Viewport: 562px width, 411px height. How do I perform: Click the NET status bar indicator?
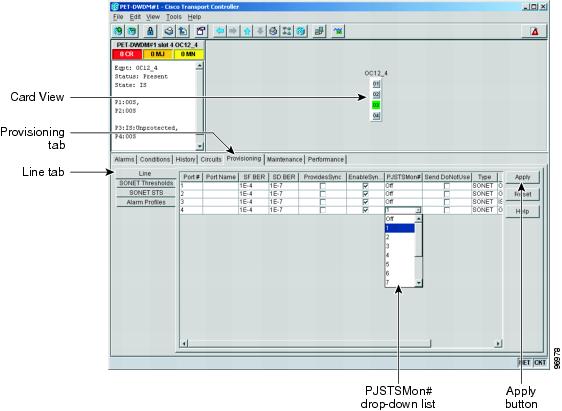[x=525, y=363]
